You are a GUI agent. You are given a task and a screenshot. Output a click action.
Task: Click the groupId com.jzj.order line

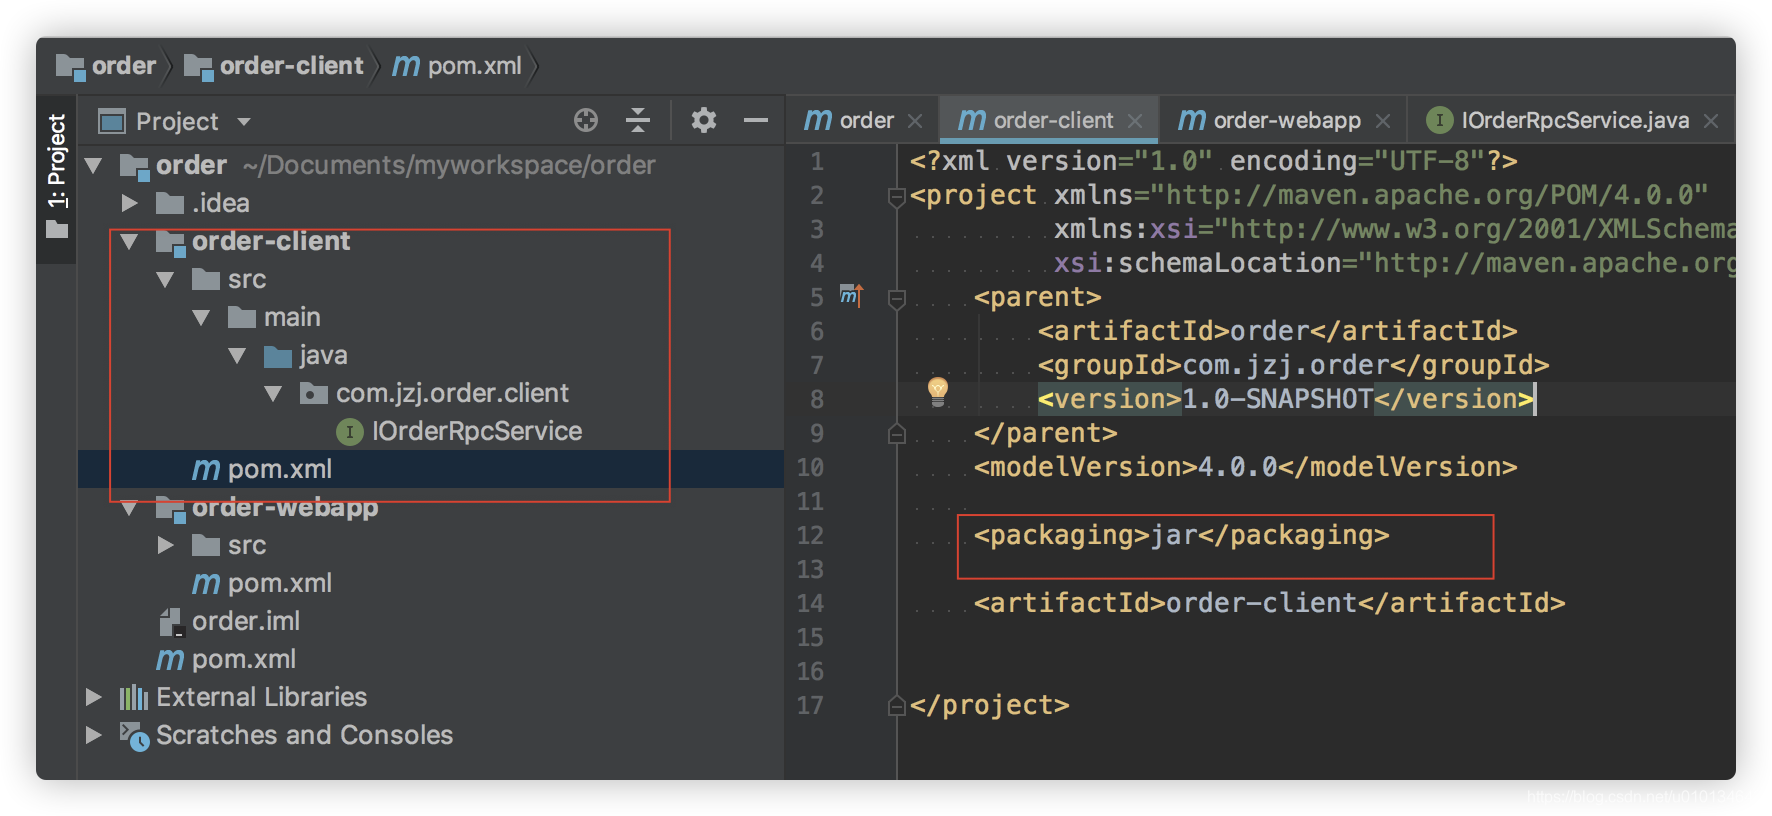(x=1293, y=365)
